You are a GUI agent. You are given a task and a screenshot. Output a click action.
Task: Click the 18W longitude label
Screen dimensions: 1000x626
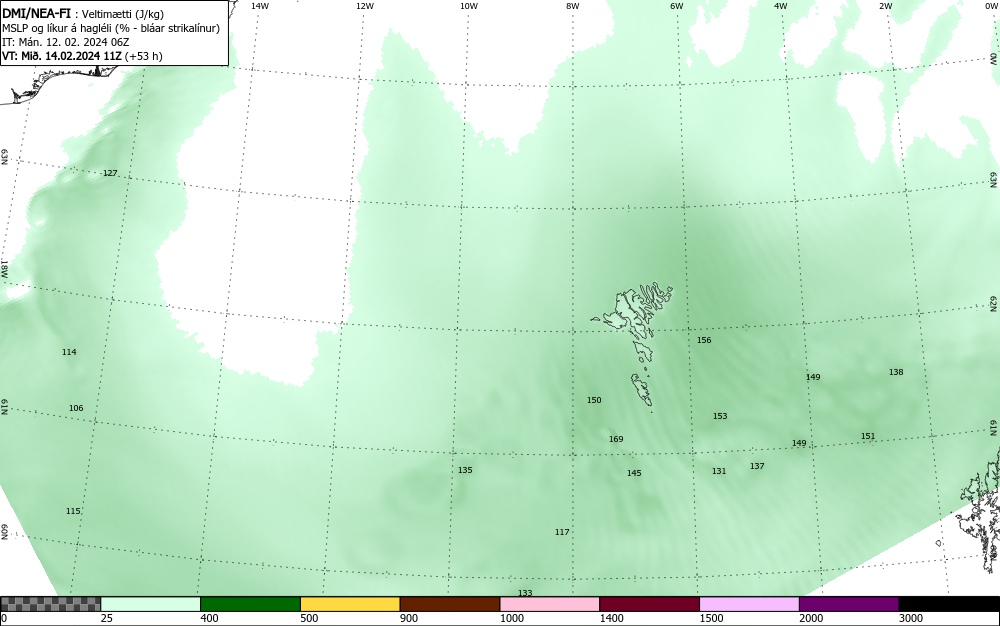4,268
